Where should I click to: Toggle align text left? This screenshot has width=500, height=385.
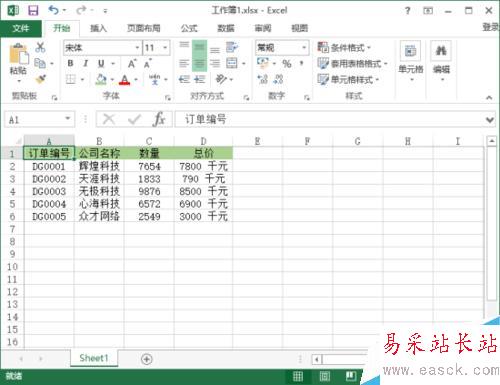(x=184, y=63)
